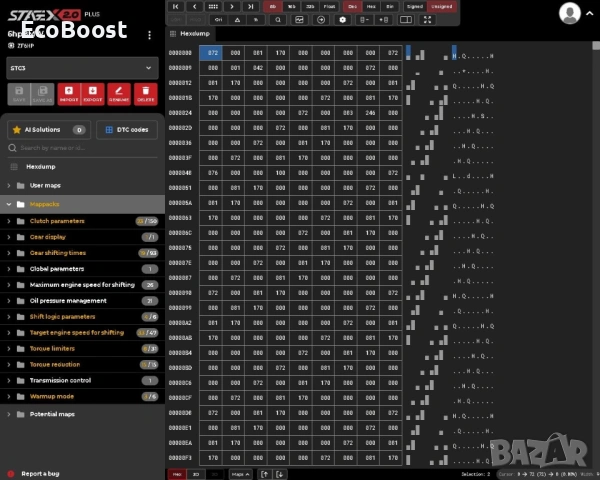Image resolution: width=600 pixels, height=480 pixels.
Task: Select Shift logic parameters folder
Action: click(x=82, y=317)
